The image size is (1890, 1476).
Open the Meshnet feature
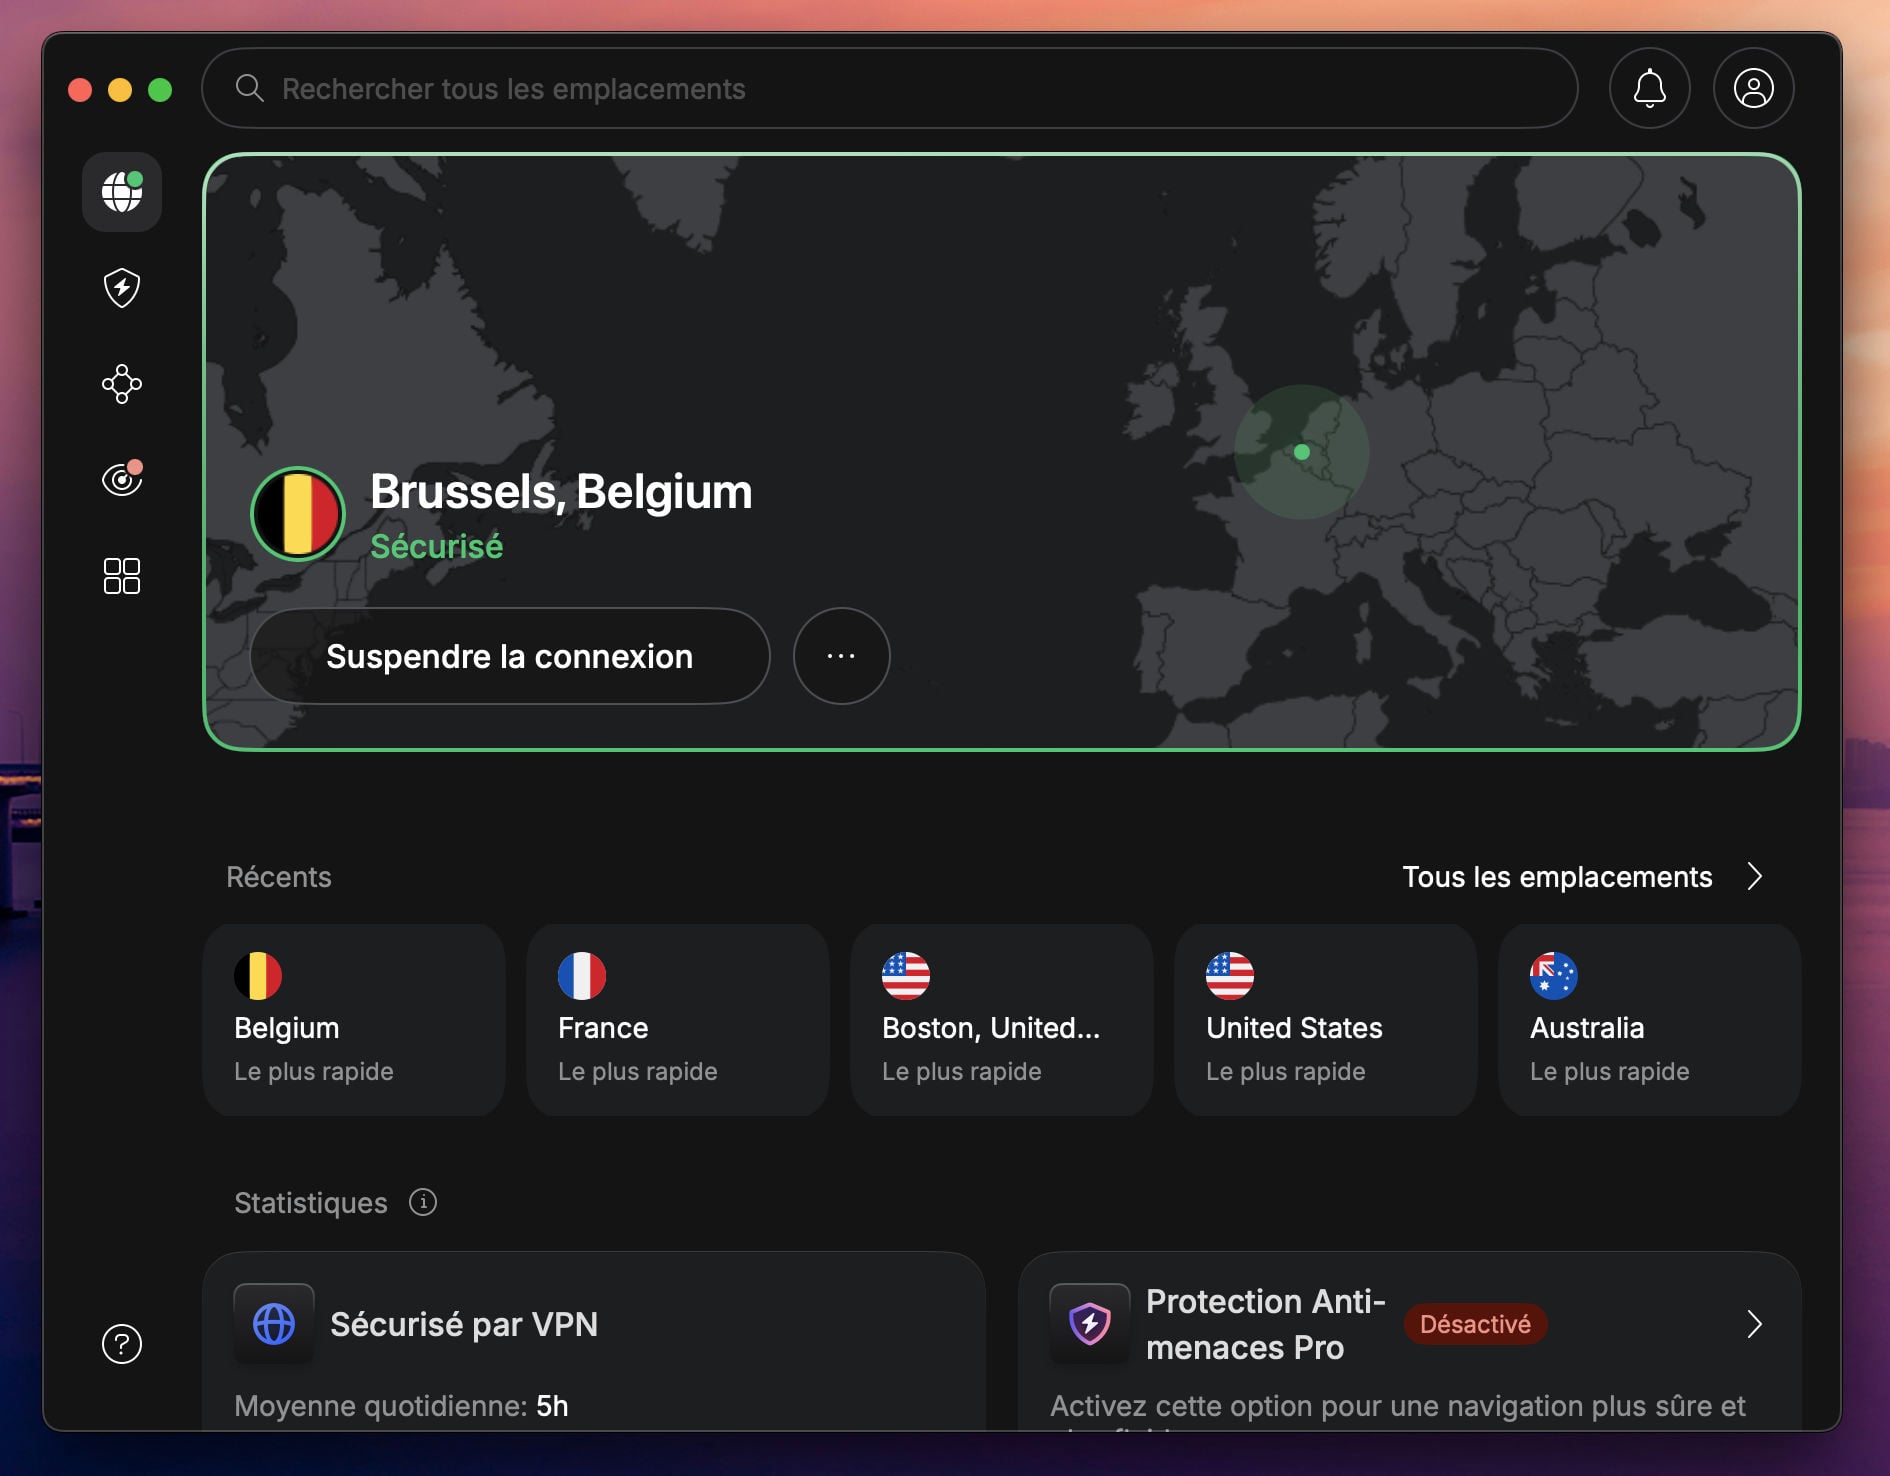click(121, 384)
